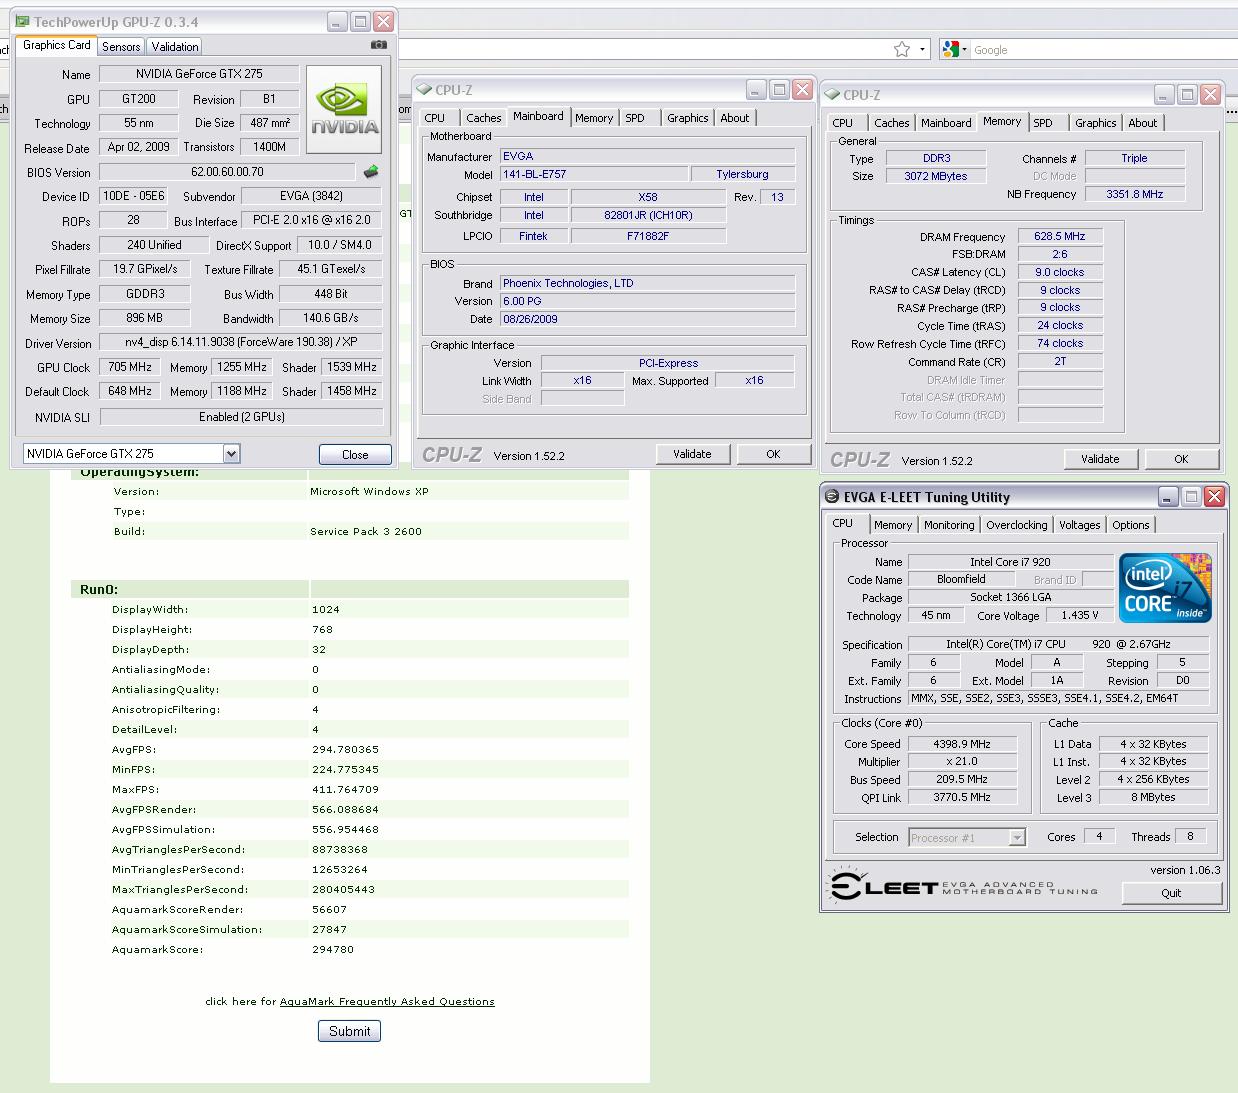Click the Quit button in E-LEET
The height and width of the screenshot is (1093, 1238).
[x=1171, y=893]
